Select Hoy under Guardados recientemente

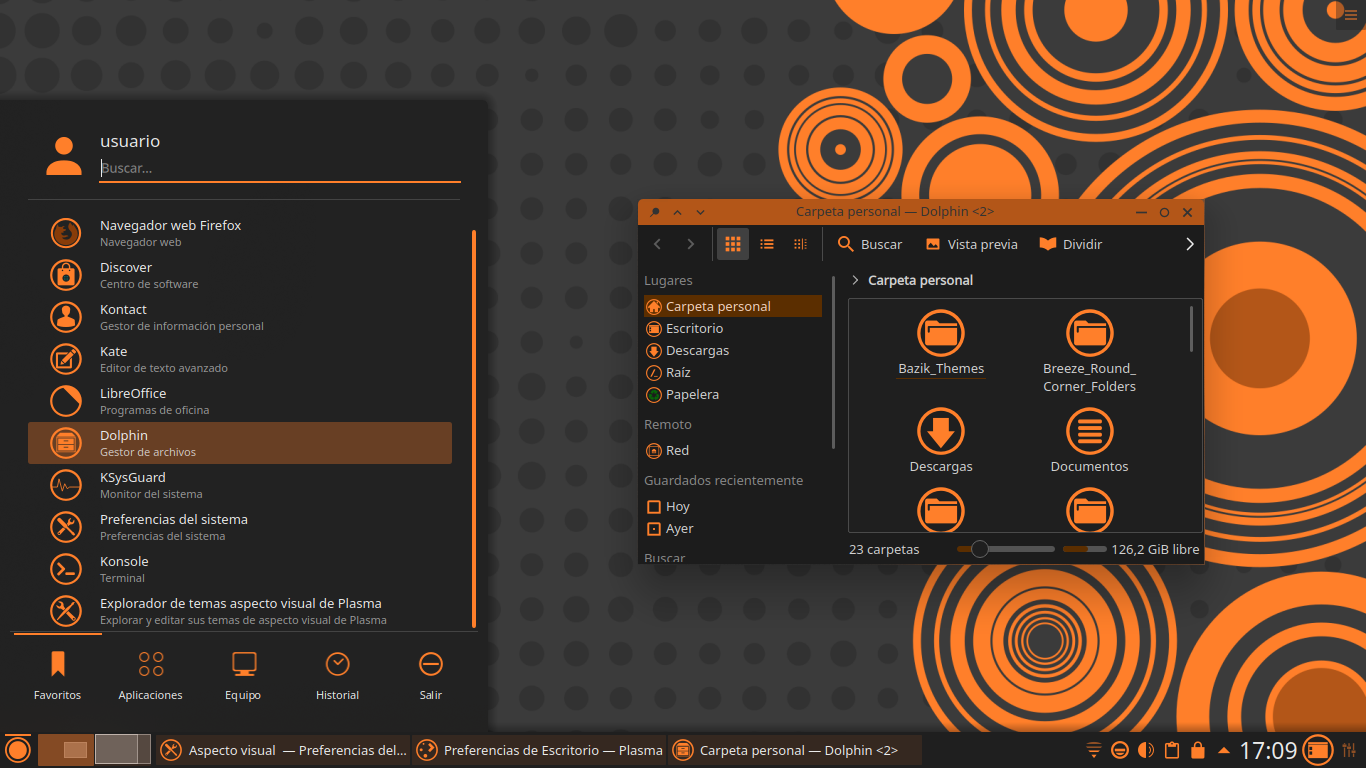click(733, 506)
